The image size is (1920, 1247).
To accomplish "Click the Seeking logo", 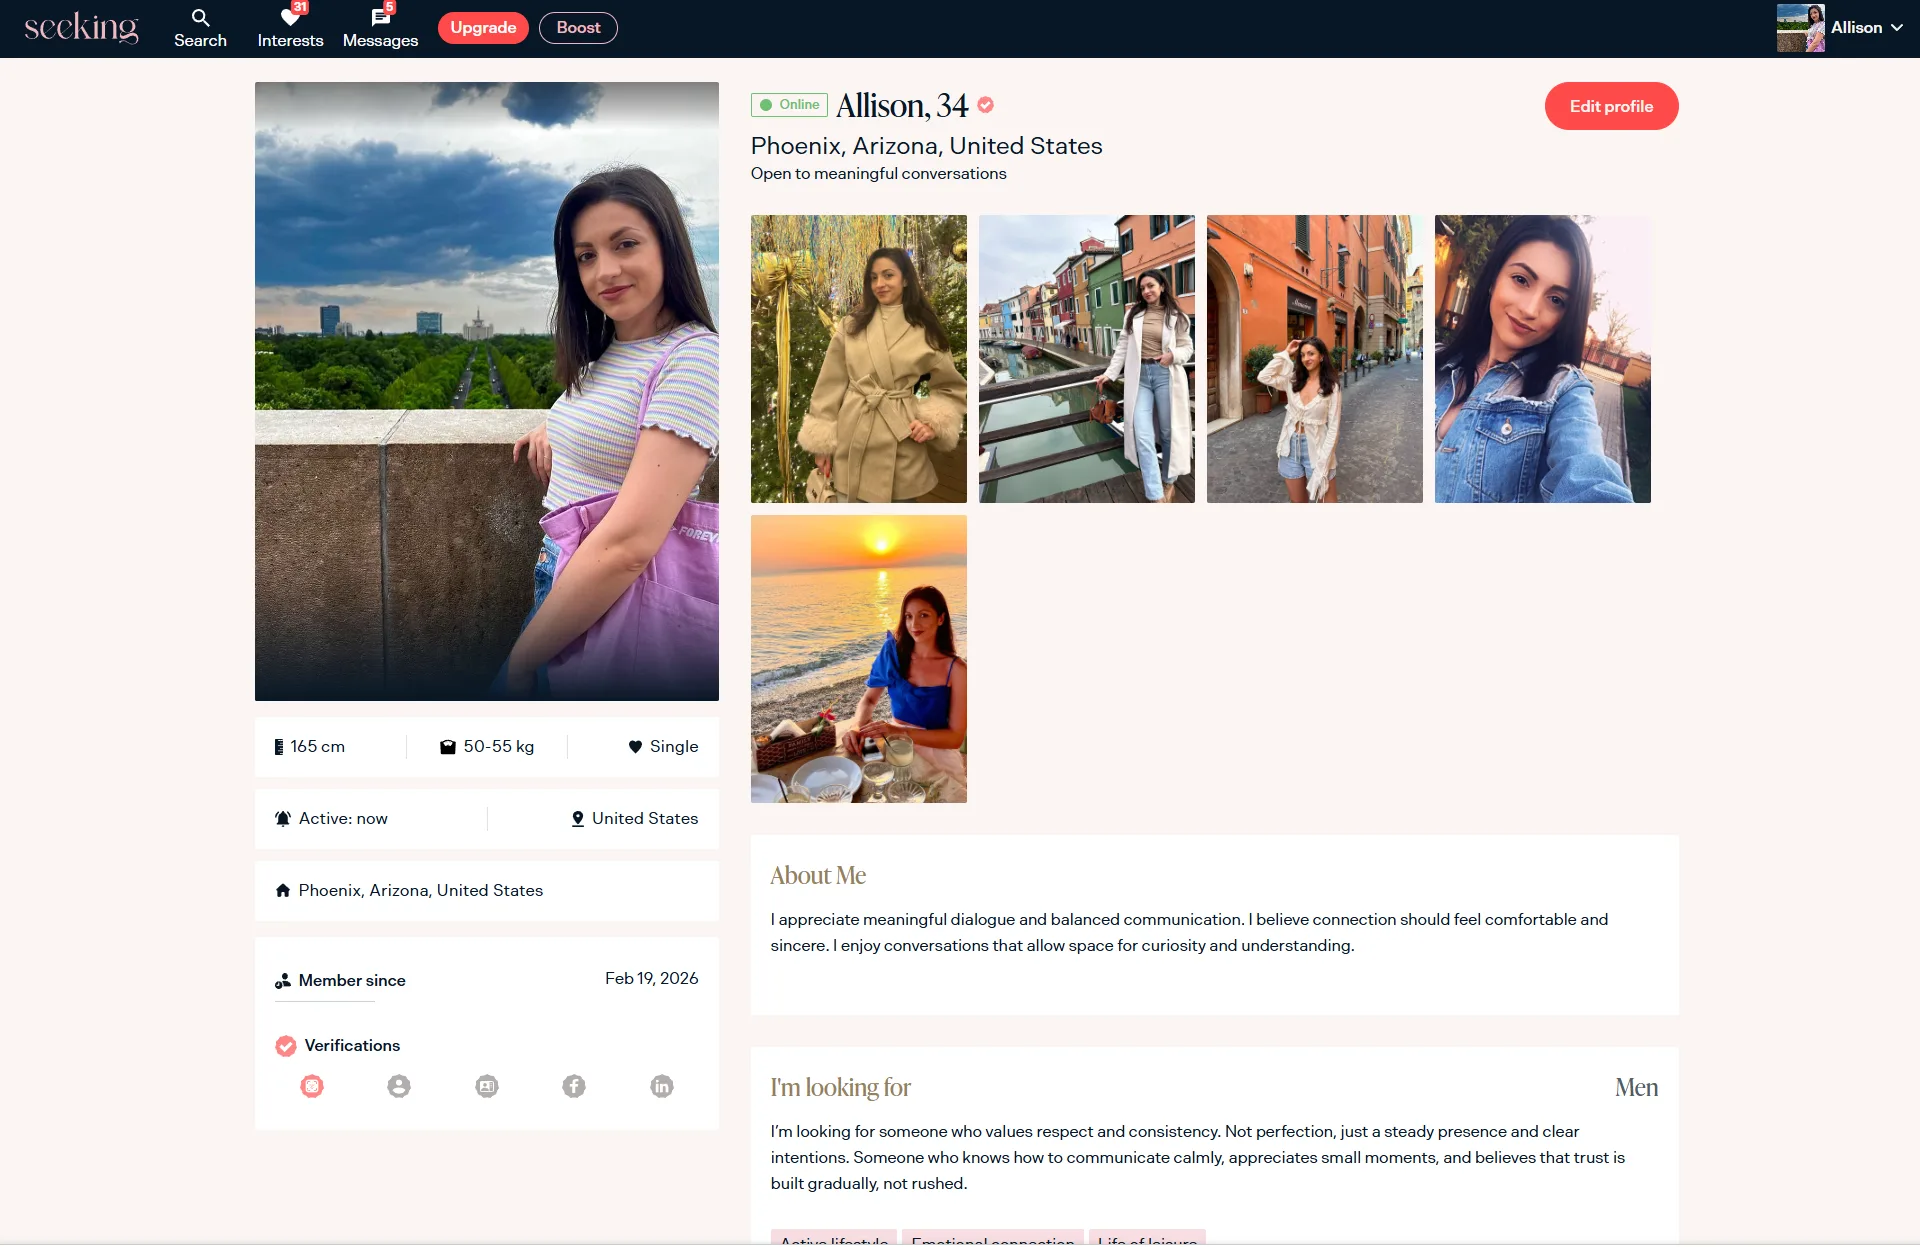I will coord(81,27).
